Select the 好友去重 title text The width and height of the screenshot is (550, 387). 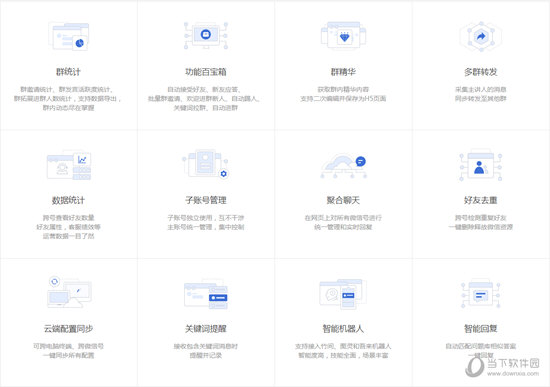pyautogui.click(x=481, y=200)
